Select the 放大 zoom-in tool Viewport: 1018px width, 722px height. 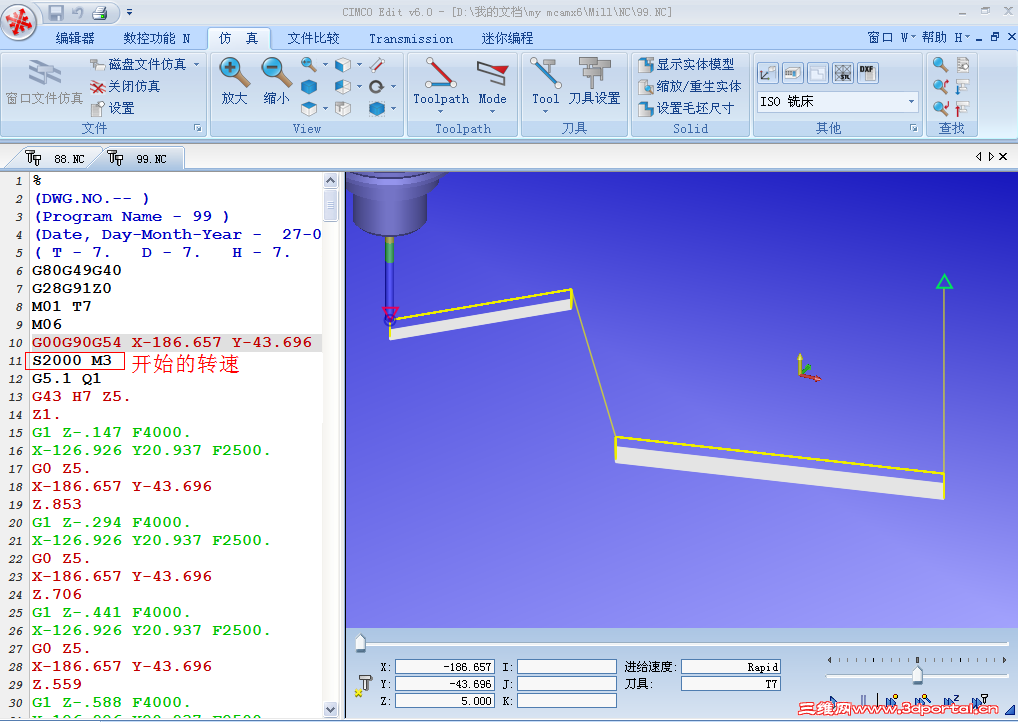pyautogui.click(x=235, y=80)
